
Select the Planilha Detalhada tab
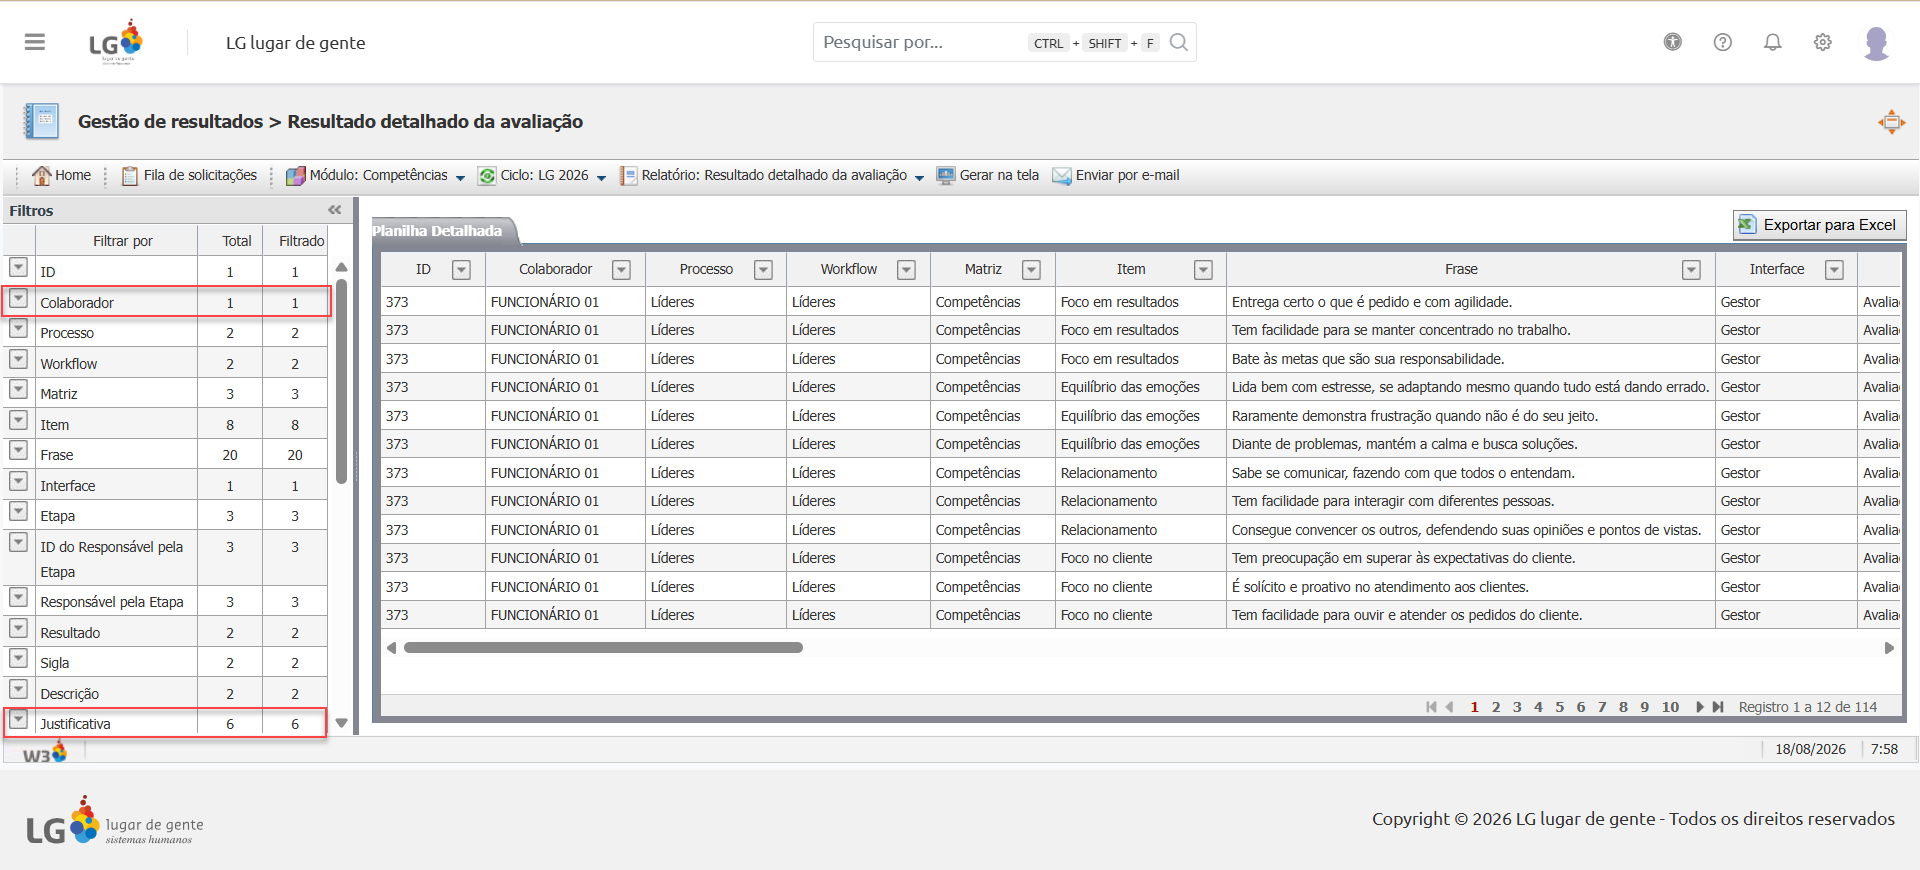(x=443, y=231)
